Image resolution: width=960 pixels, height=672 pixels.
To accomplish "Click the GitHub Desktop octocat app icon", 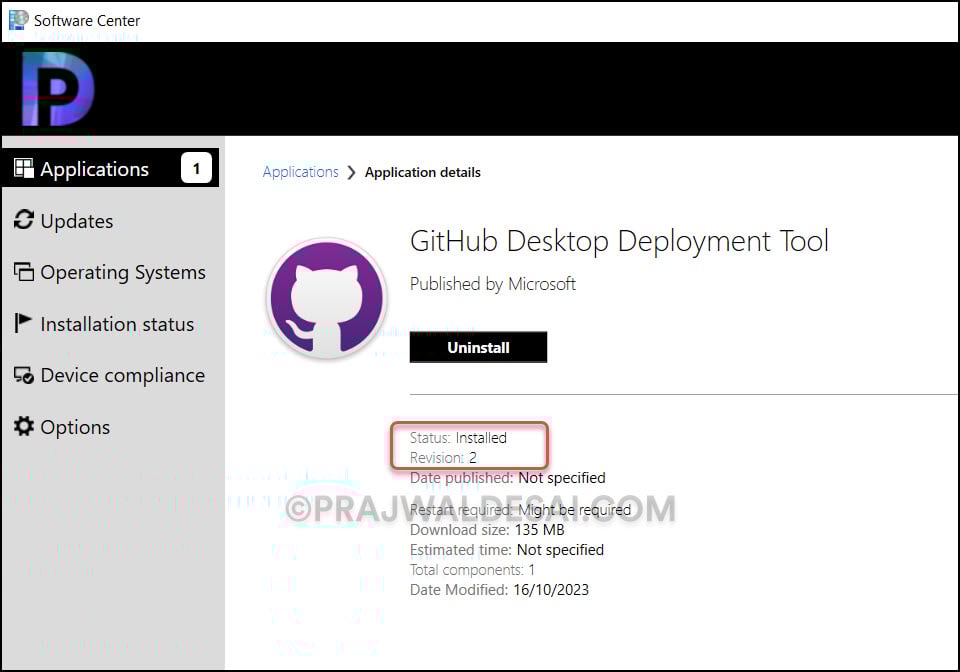I will tap(327, 298).
